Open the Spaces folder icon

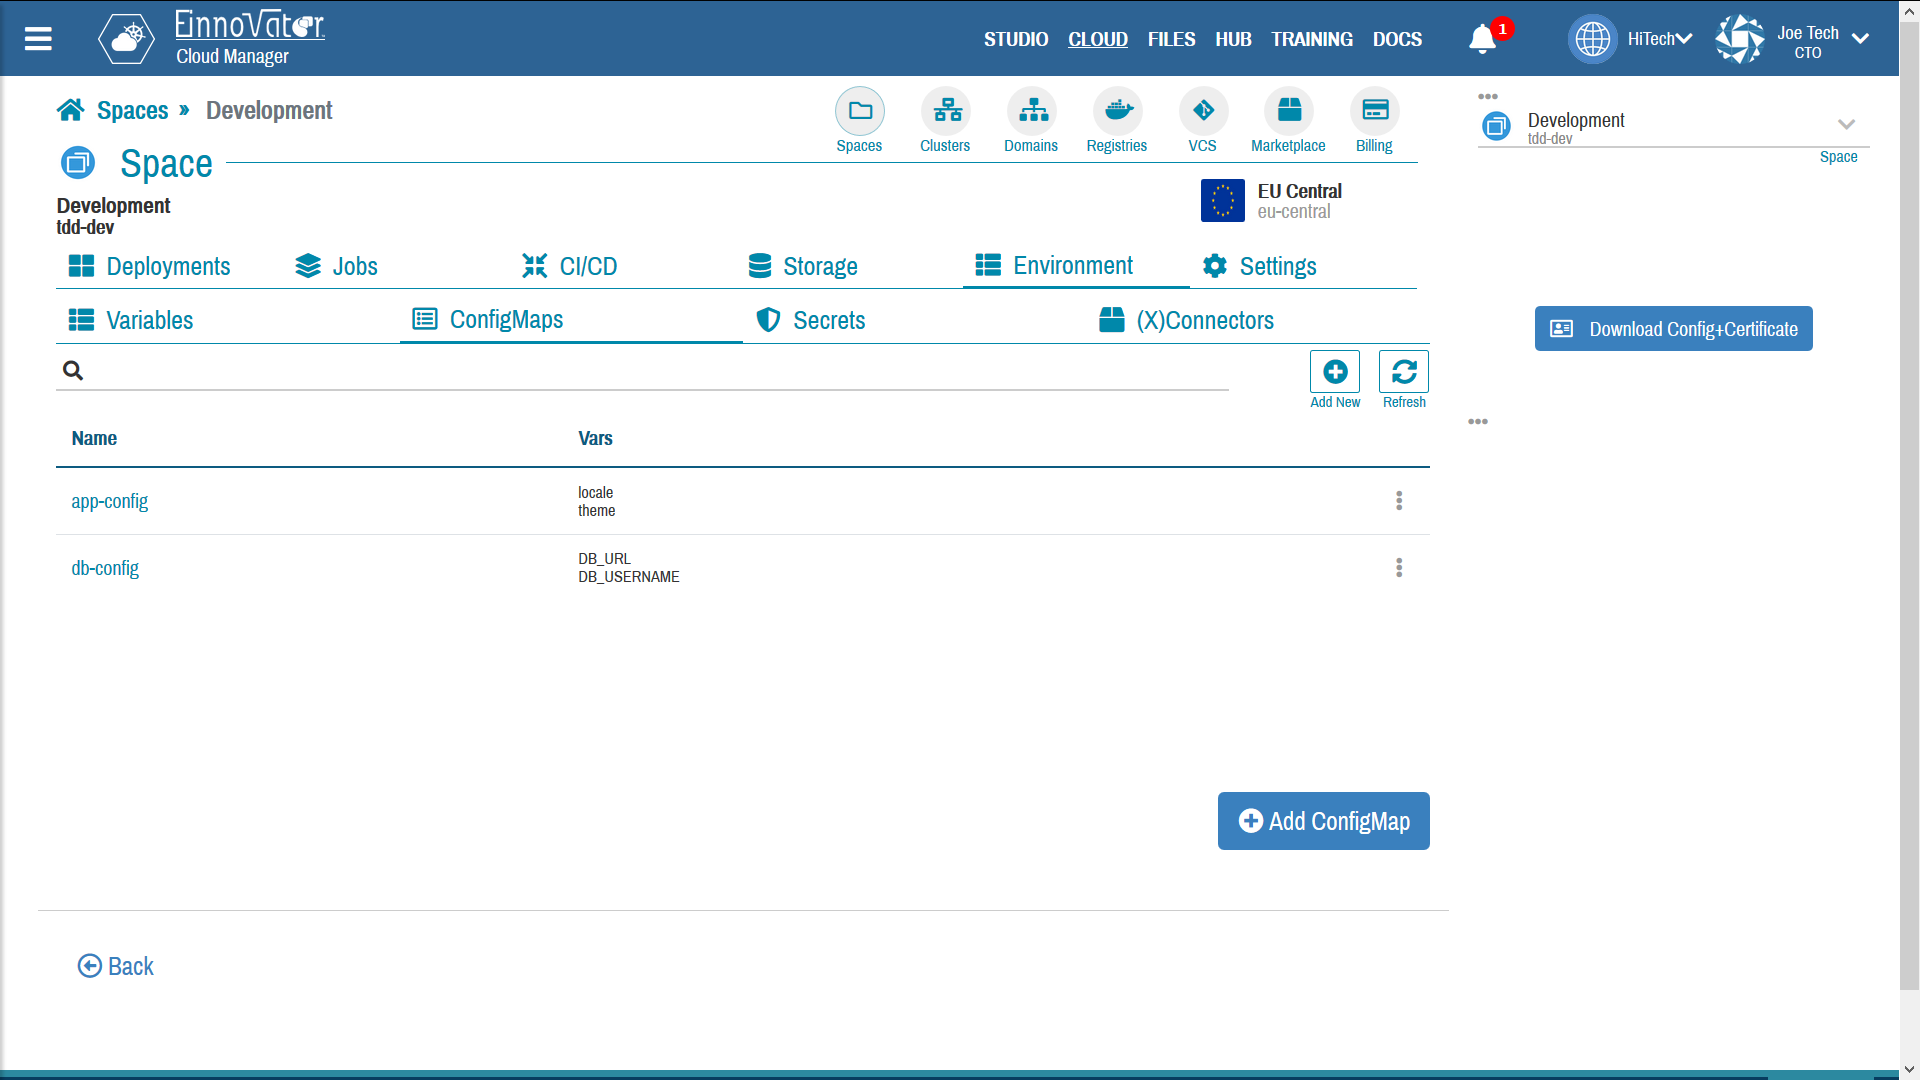tap(860, 111)
